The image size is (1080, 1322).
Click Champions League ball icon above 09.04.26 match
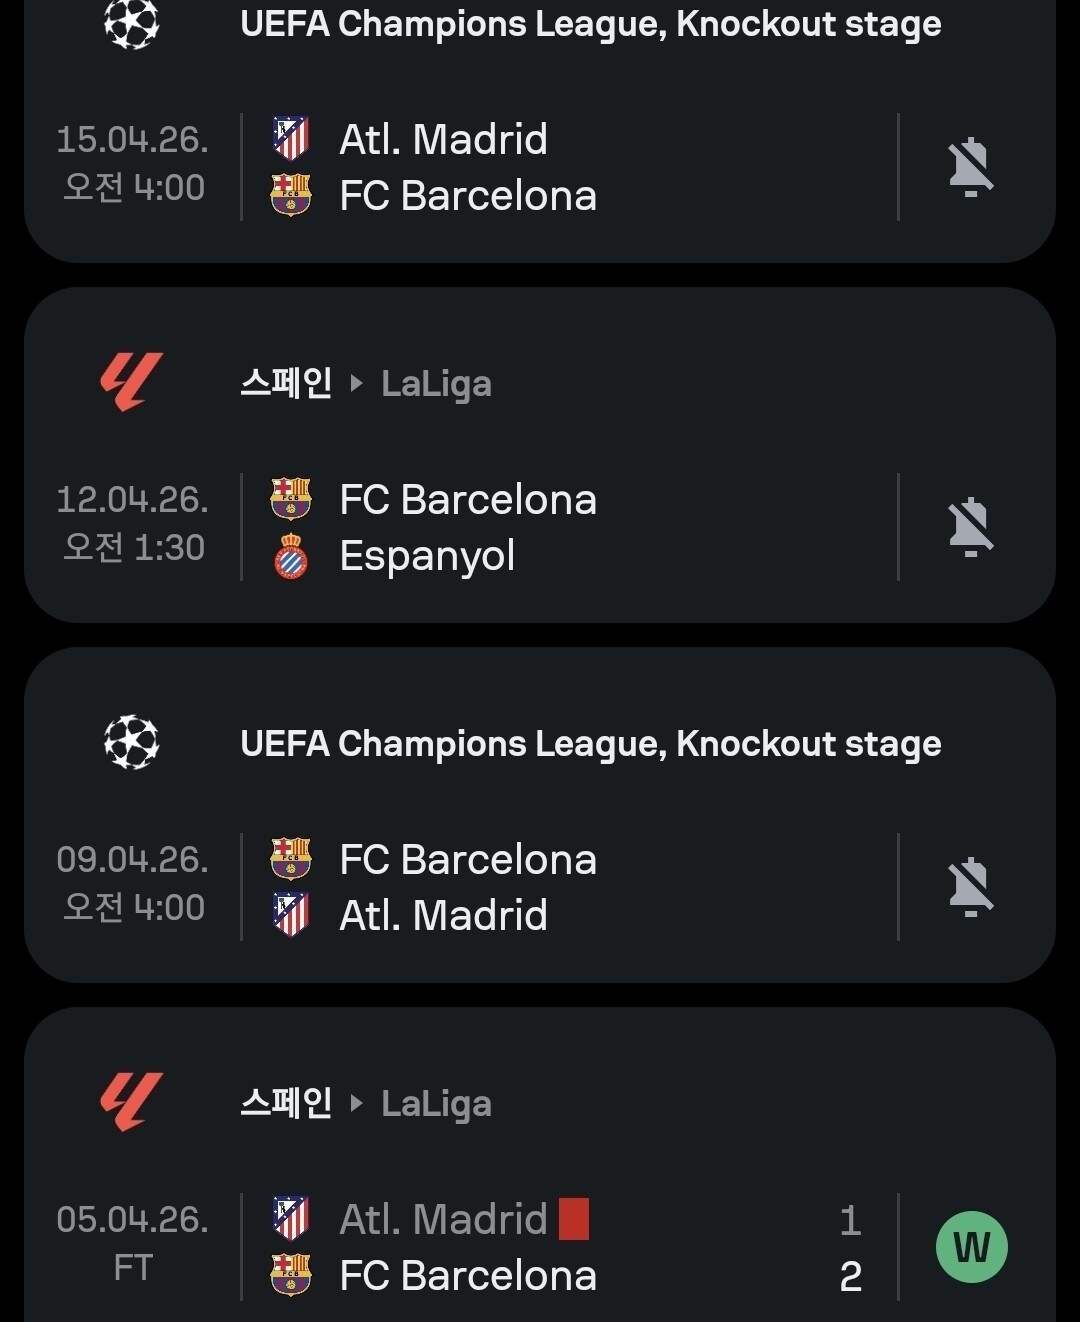pos(132,743)
